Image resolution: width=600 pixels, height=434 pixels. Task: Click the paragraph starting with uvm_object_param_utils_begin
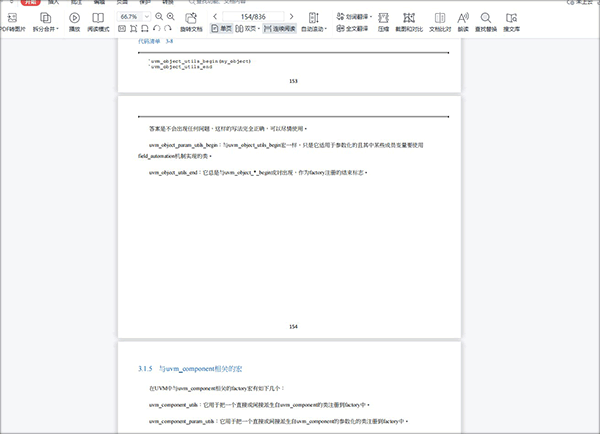pos(280,150)
